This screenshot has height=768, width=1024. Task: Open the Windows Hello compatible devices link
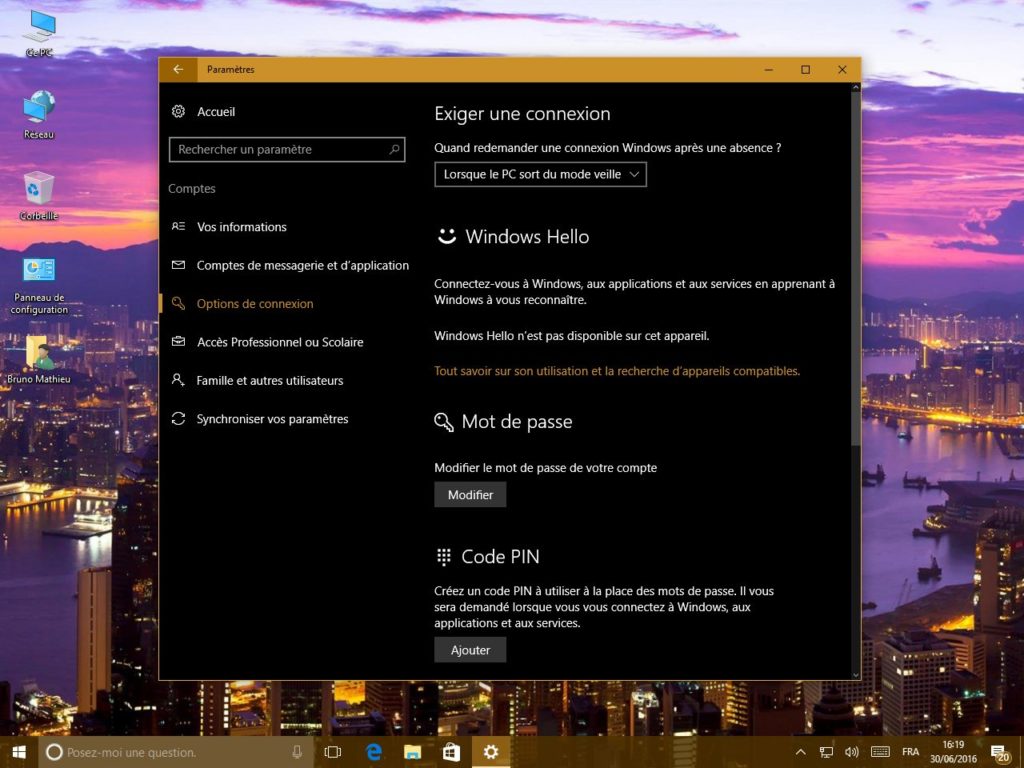pyautogui.click(x=617, y=370)
